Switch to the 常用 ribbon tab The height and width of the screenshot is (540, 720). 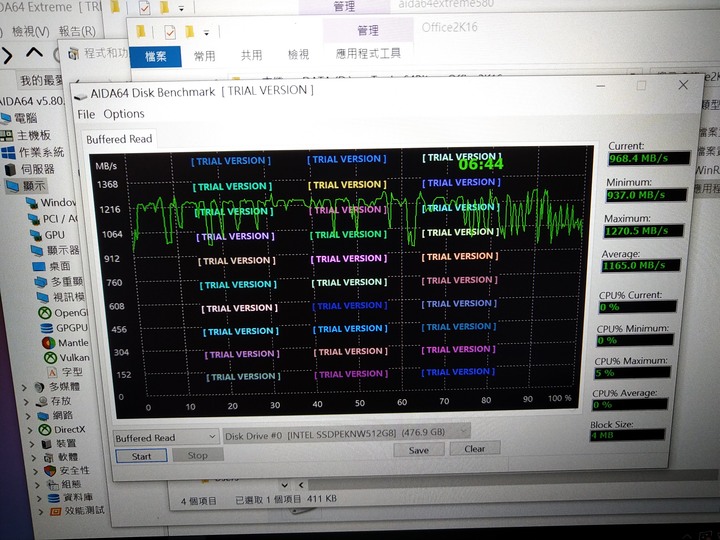point(204,56)
